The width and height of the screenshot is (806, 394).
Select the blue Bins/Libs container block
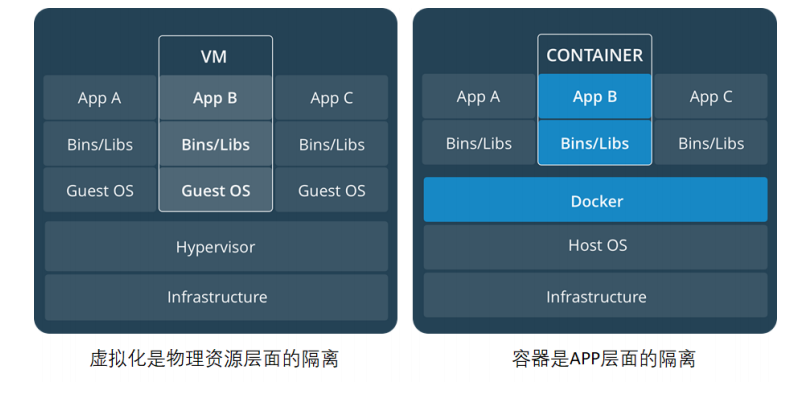594,142
